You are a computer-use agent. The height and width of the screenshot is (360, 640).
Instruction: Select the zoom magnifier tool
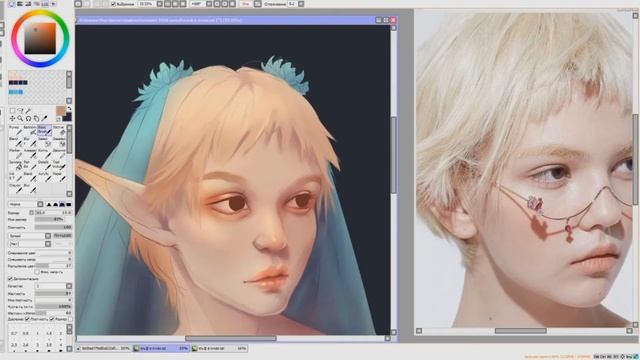tap(20, 118)
